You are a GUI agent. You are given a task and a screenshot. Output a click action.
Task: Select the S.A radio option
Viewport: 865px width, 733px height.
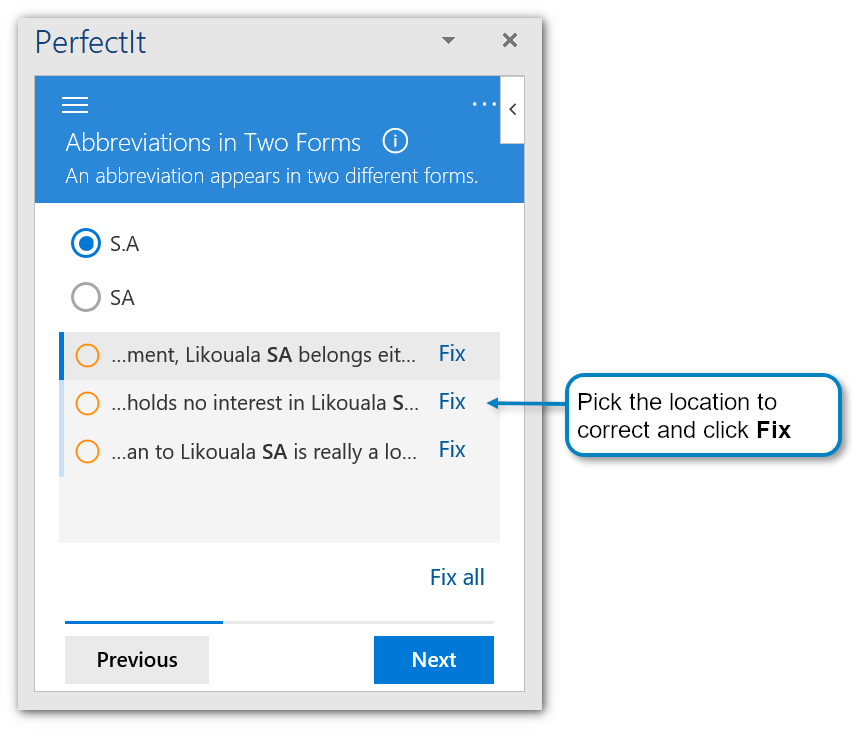click(x=87, y=243)
